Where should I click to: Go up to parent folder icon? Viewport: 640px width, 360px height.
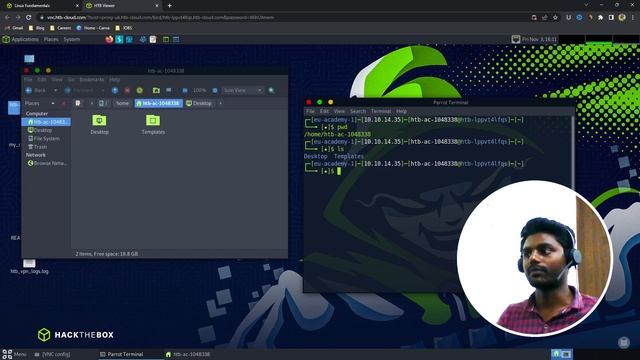(115, 90)
